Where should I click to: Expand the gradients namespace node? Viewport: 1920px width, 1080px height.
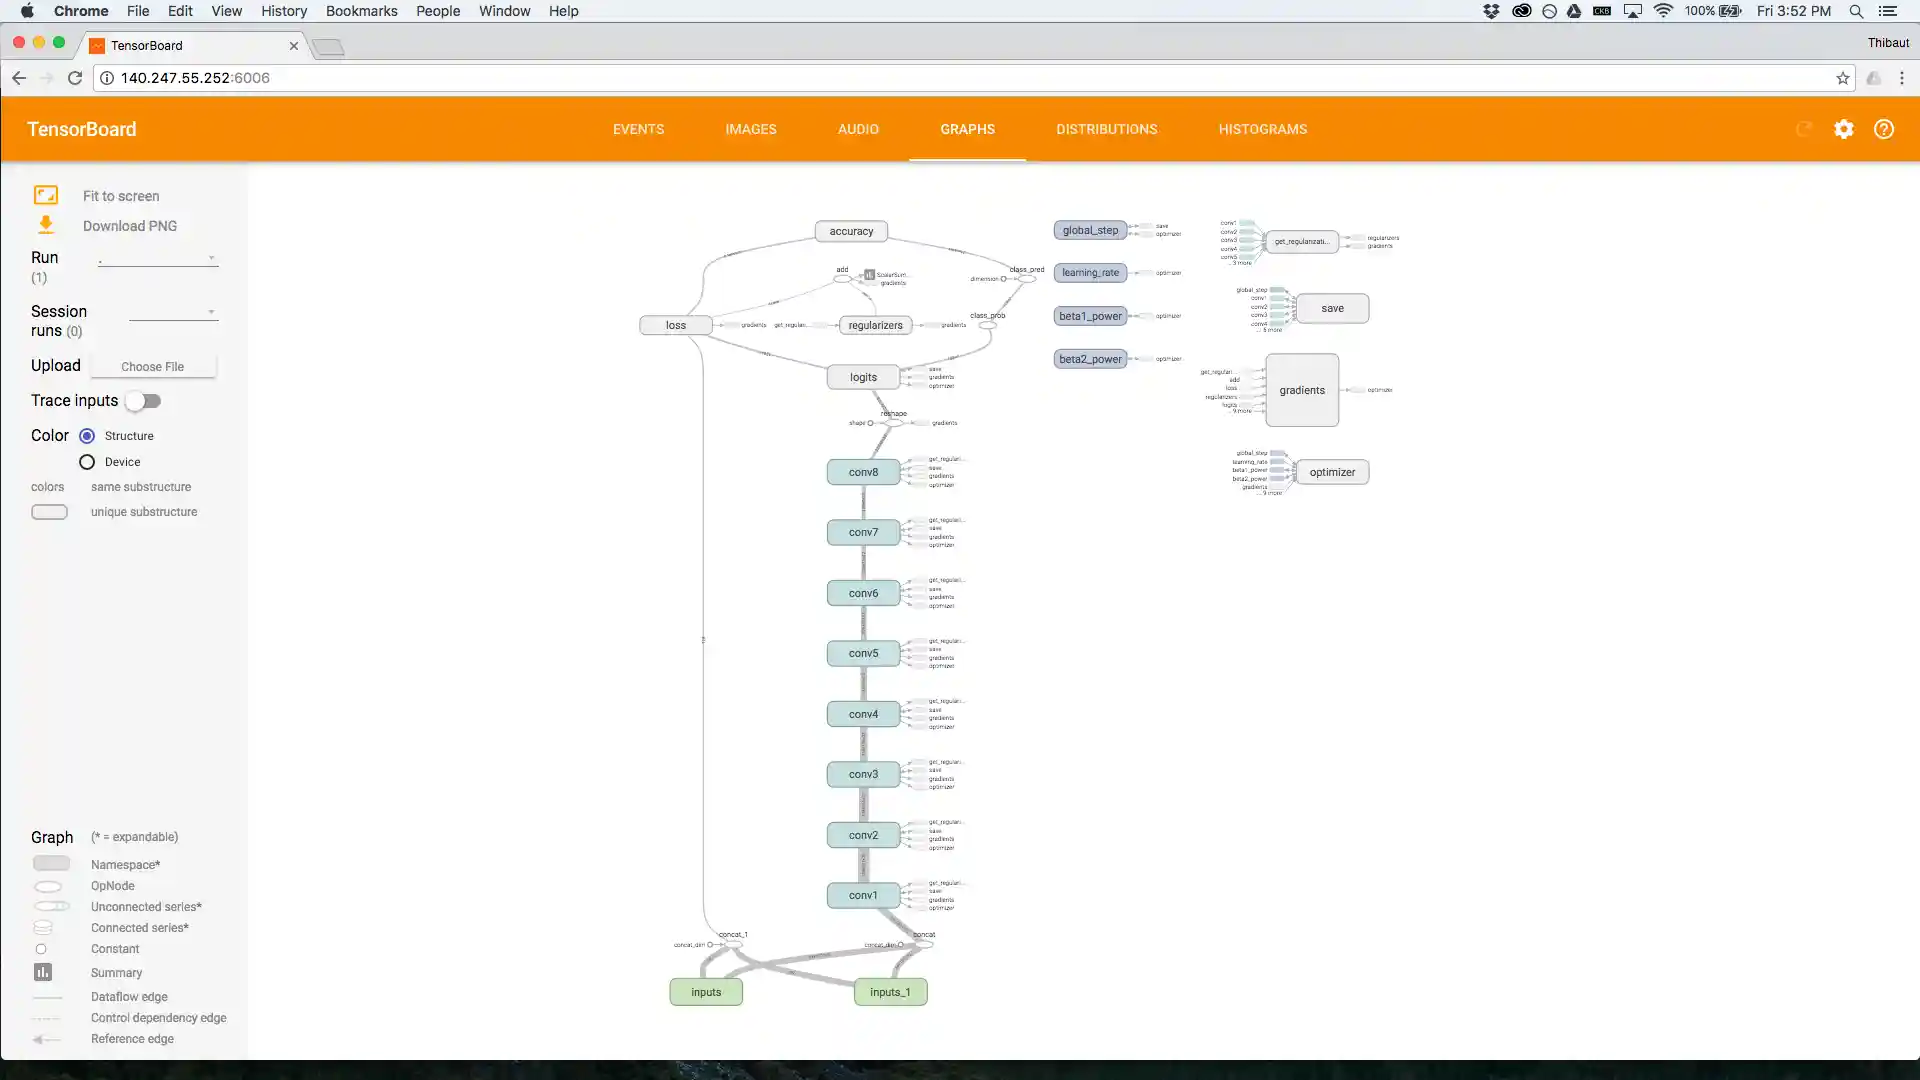[1302, 390]
